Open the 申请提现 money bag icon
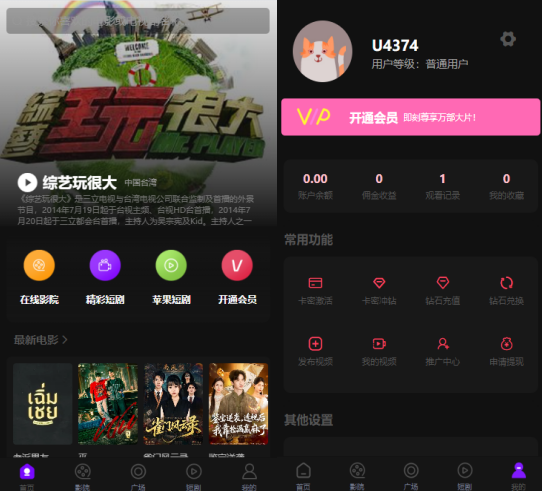Image resolution: width=542 pixels, height=491 pixels. (x=506, y=344)
